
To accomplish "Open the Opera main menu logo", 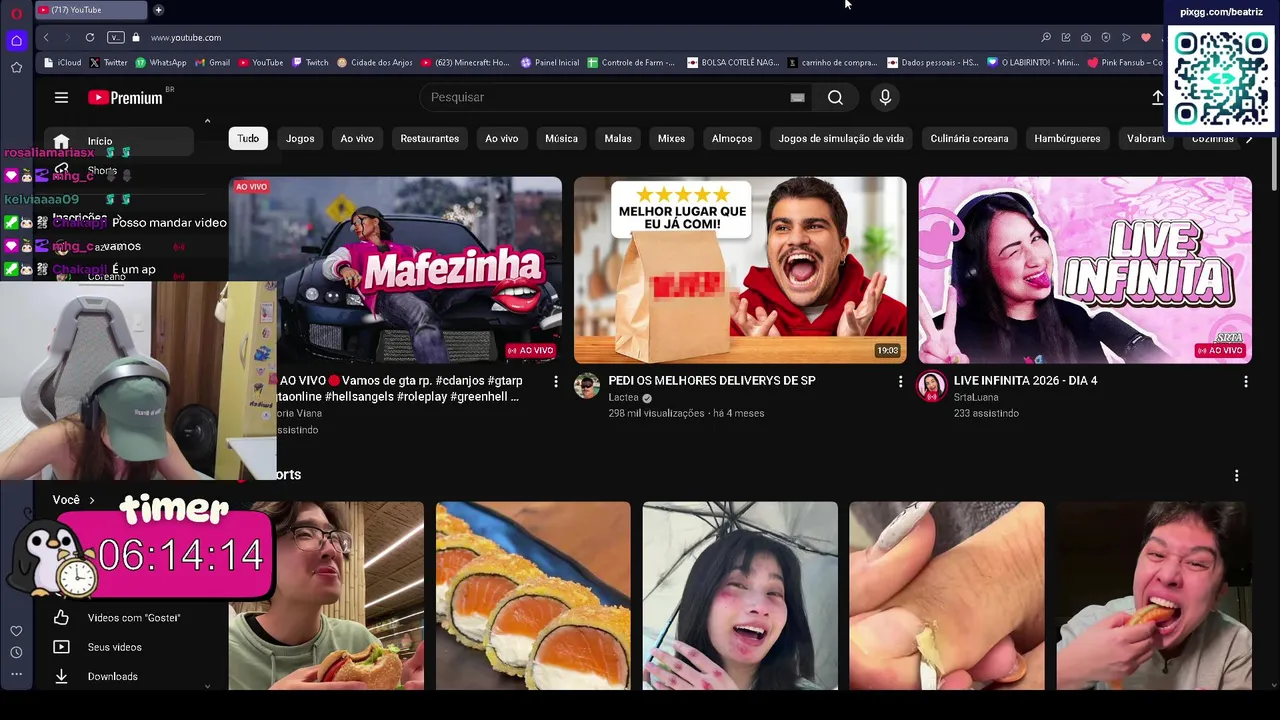I will [16, 13].
